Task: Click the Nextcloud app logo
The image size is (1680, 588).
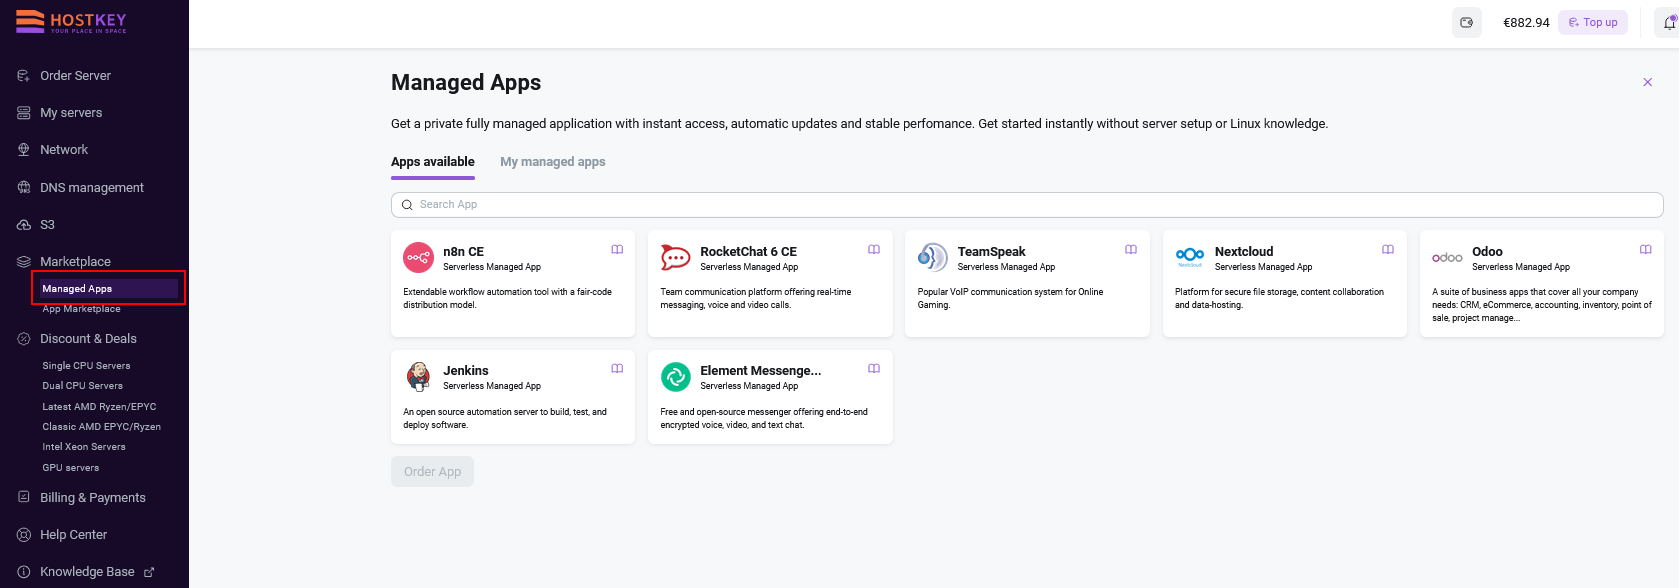Action: click(x=1190, y=256)
